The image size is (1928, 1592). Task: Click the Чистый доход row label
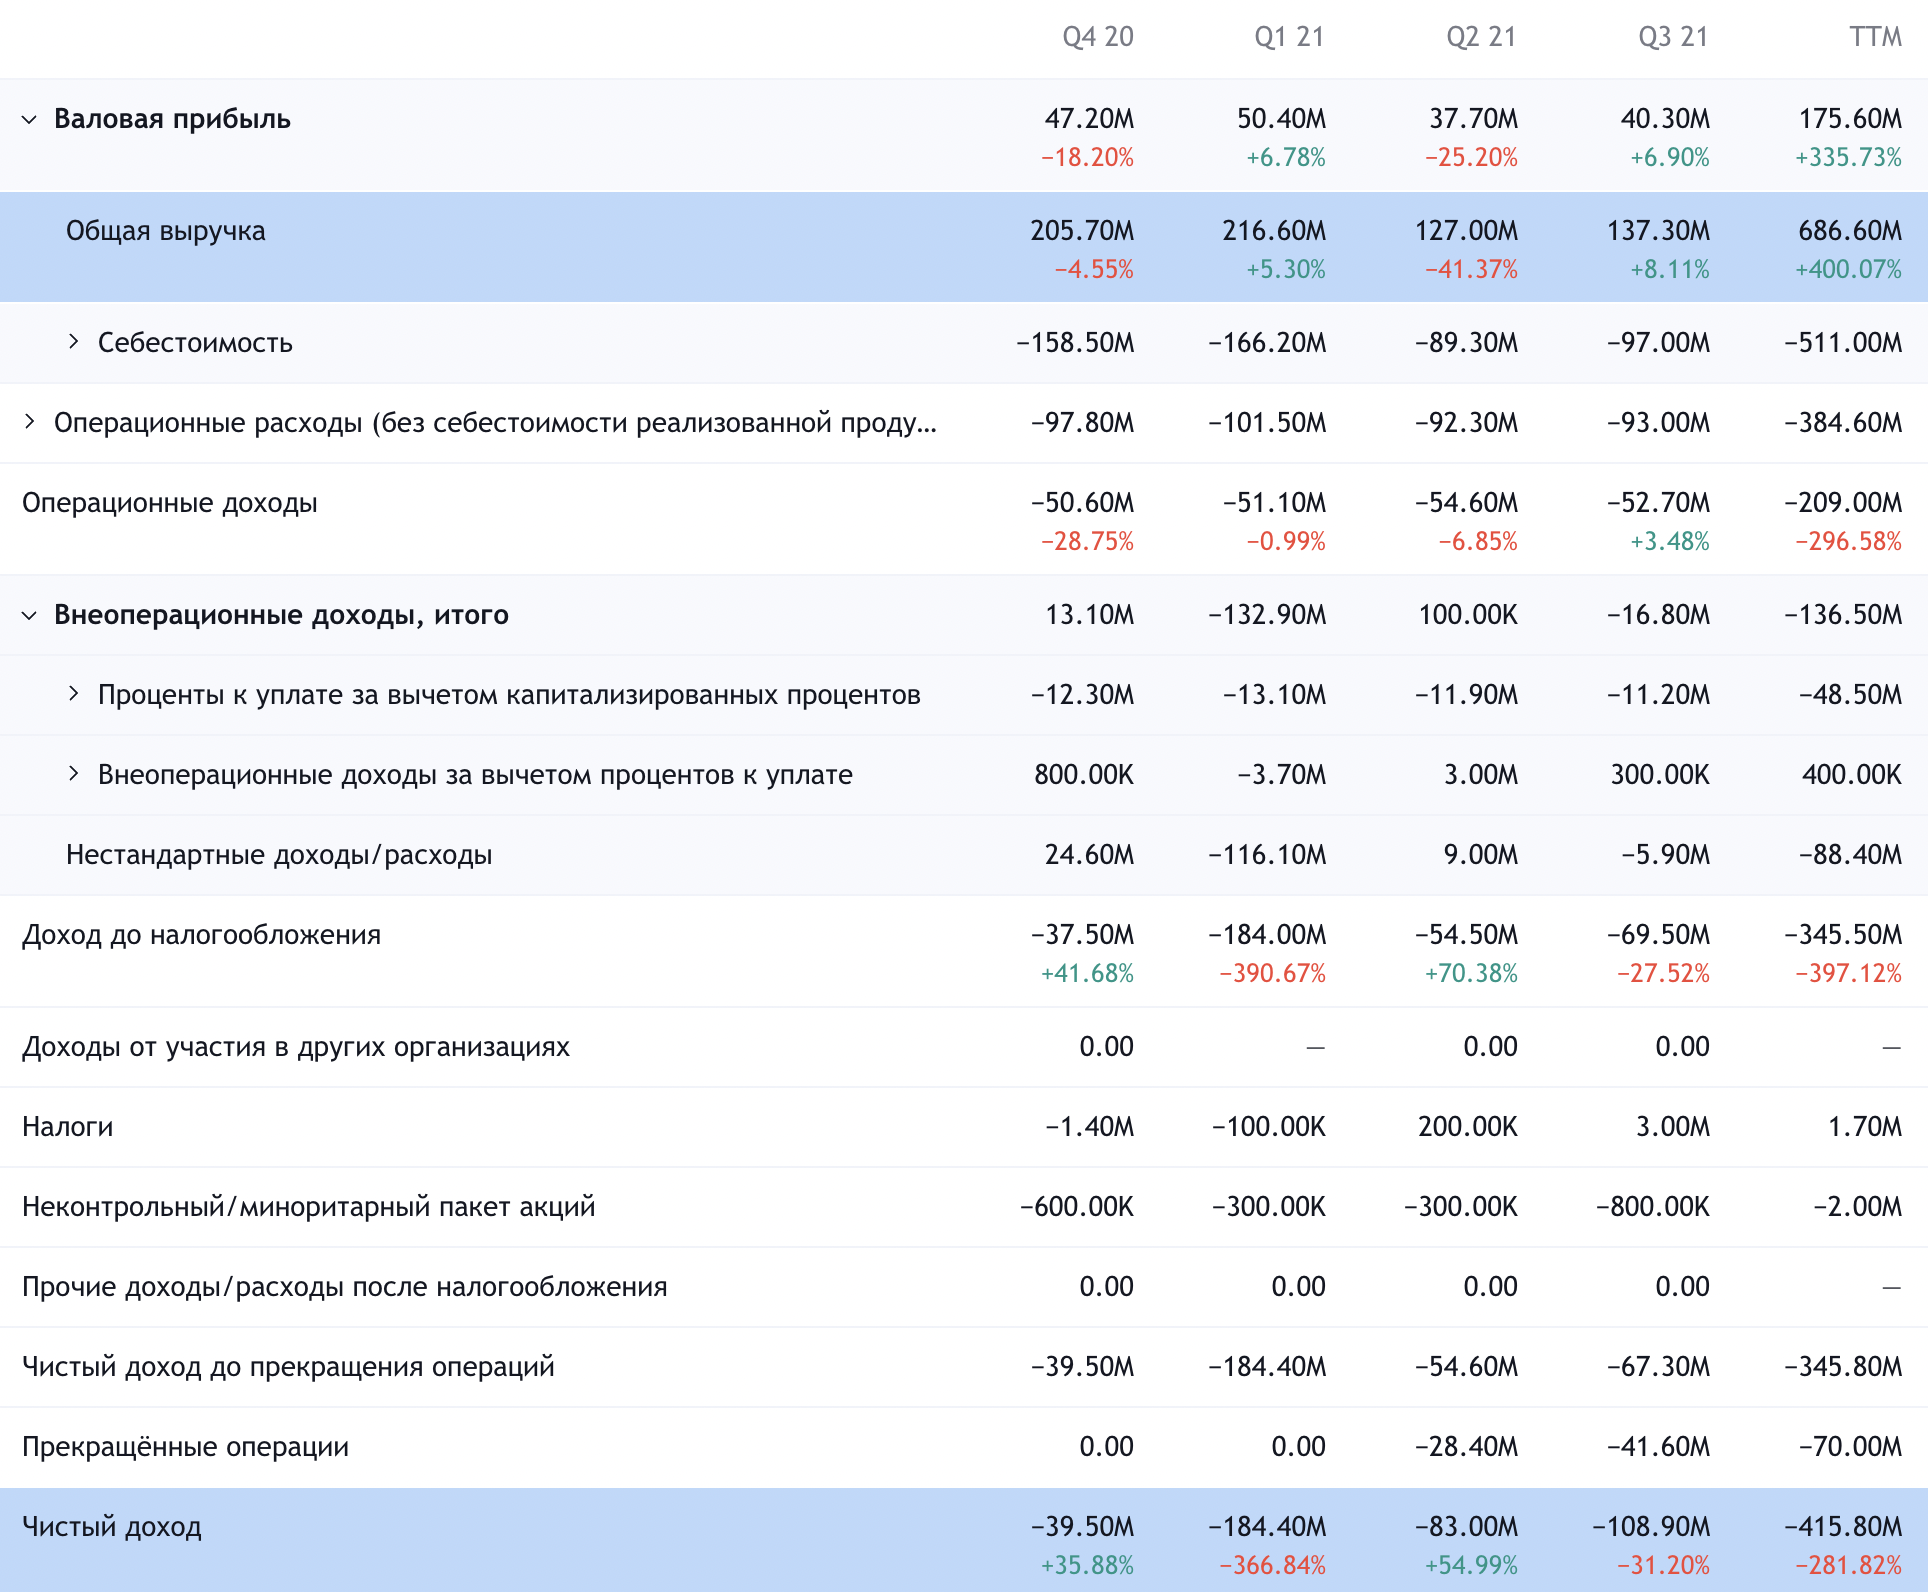tap(112, 1527)
